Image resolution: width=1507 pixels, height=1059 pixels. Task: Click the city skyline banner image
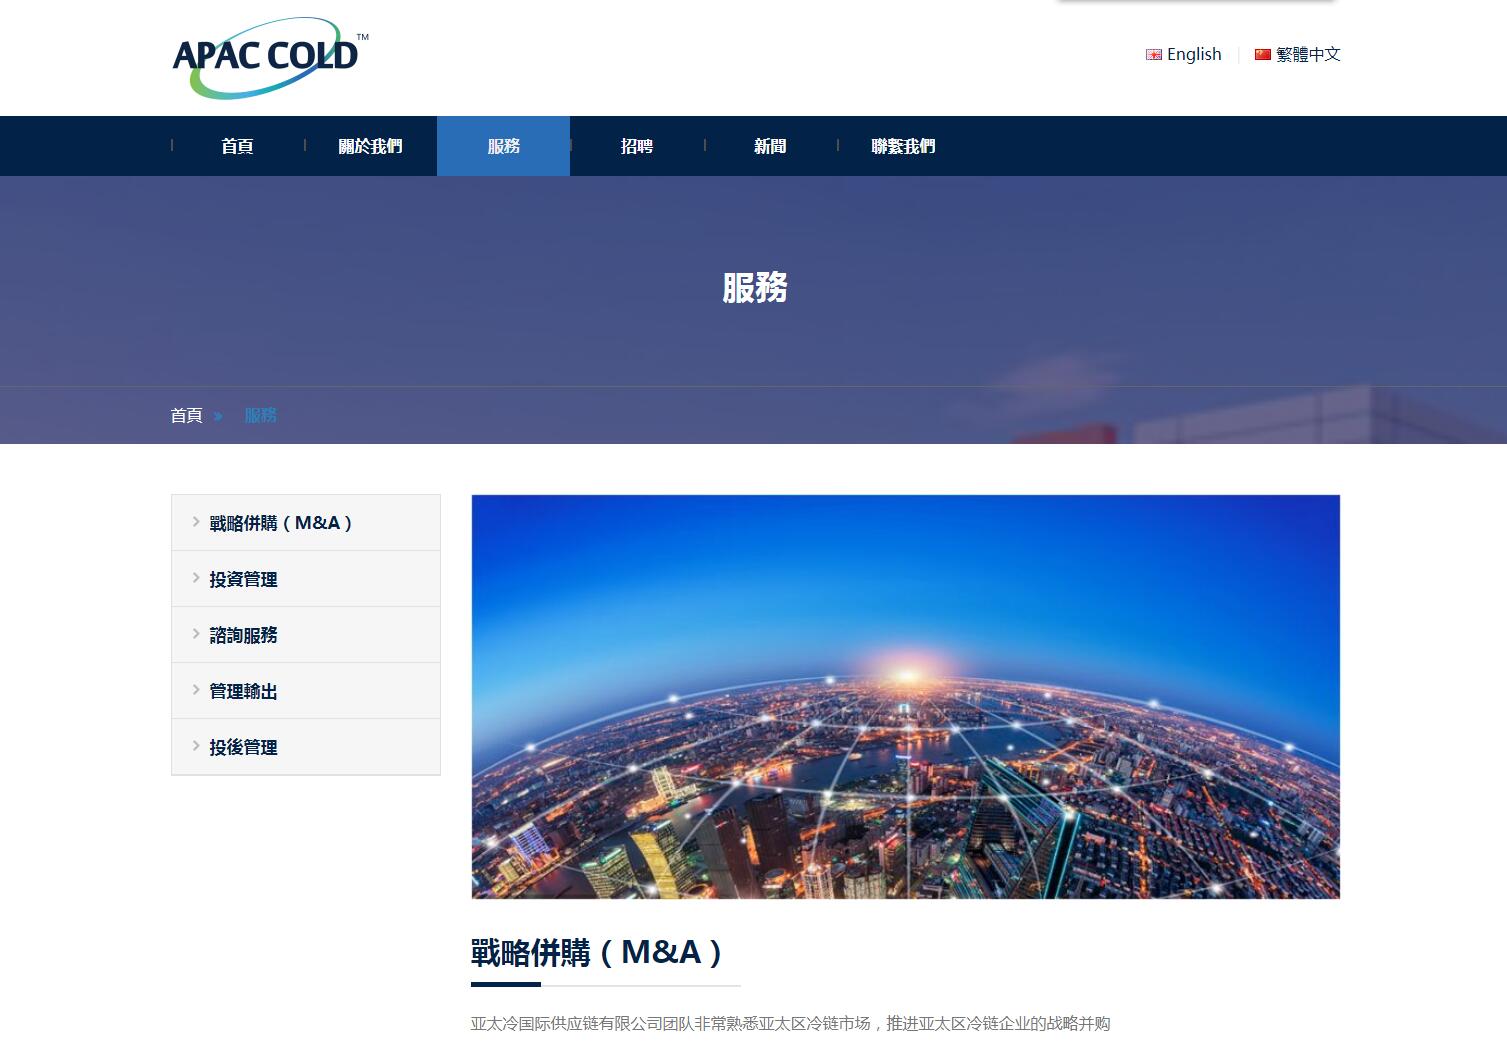tap(906, 697)
